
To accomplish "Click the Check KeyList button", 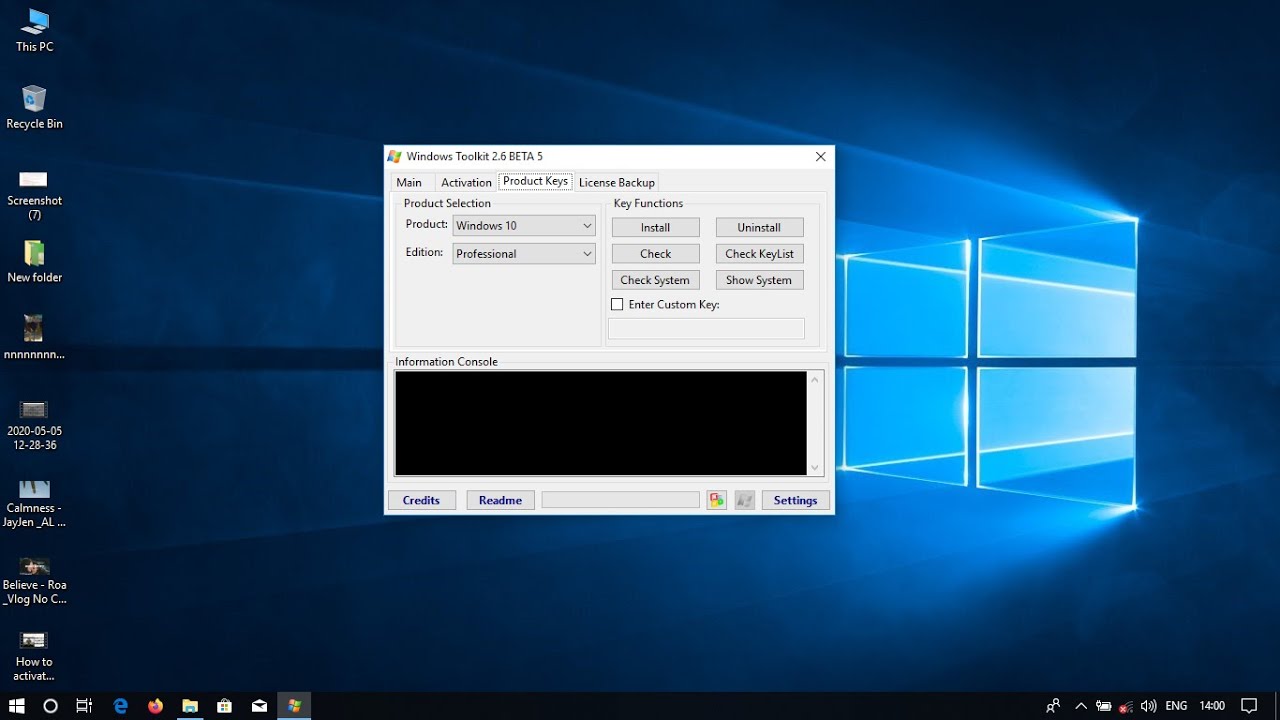I will click(x=759, y=254).
